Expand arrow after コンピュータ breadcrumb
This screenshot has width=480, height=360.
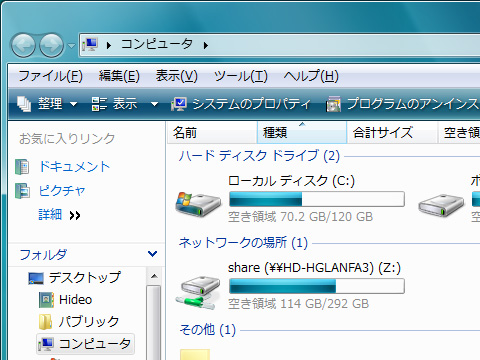(x=206, y=45)
